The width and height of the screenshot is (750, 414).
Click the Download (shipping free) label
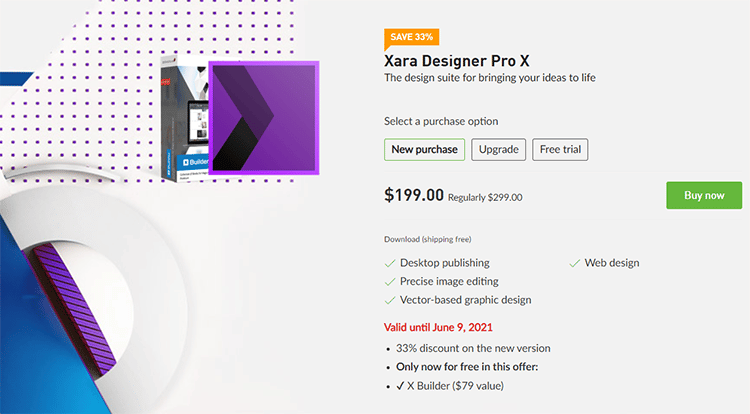[x=427, y=240]
